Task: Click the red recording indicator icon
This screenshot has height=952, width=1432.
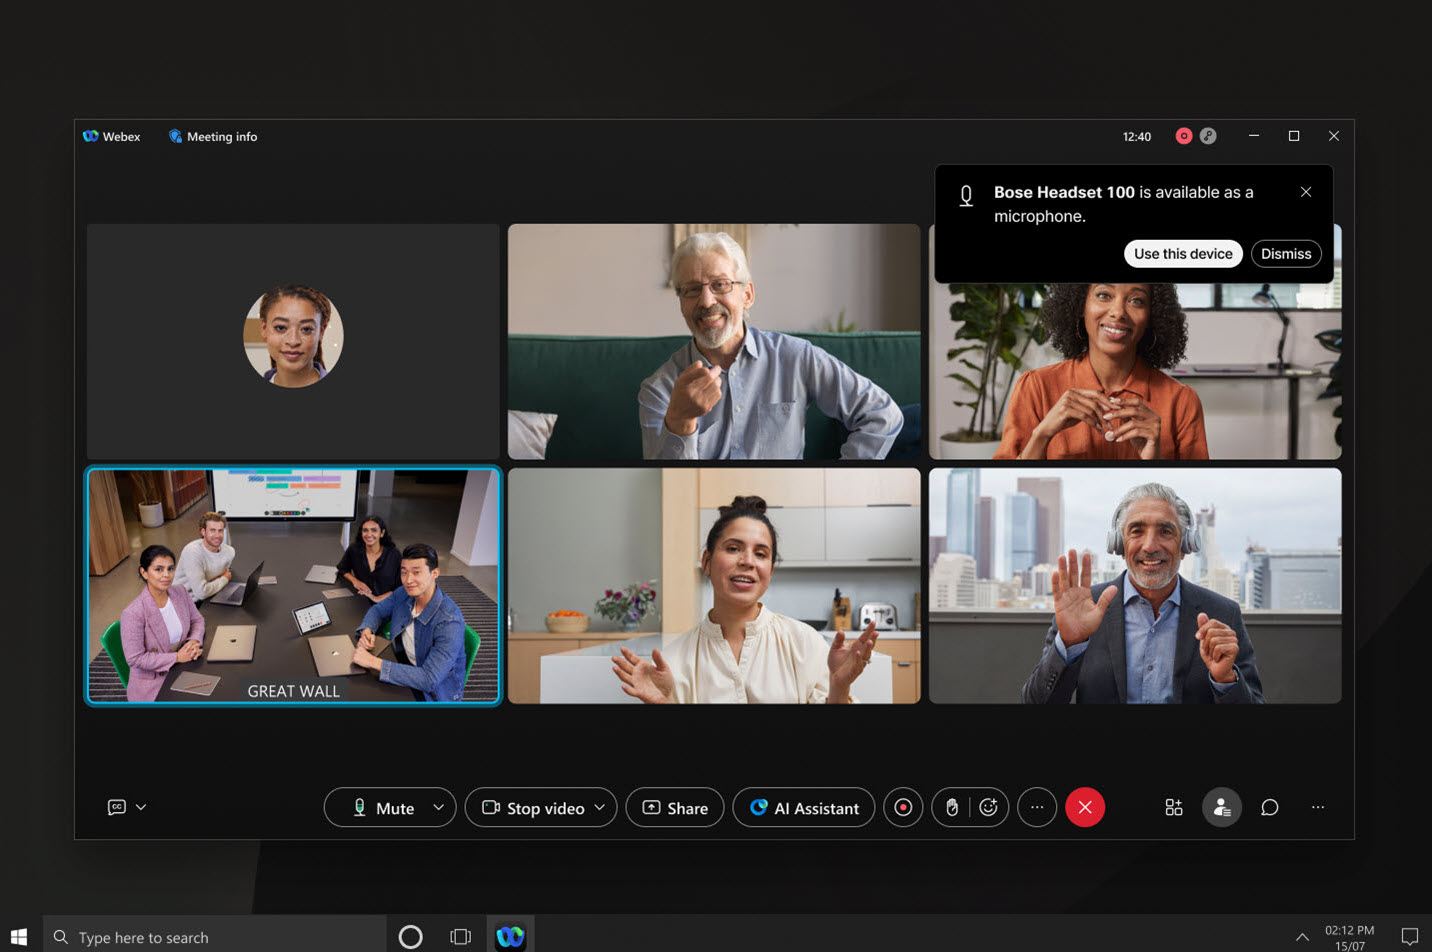Action: 1184,136
